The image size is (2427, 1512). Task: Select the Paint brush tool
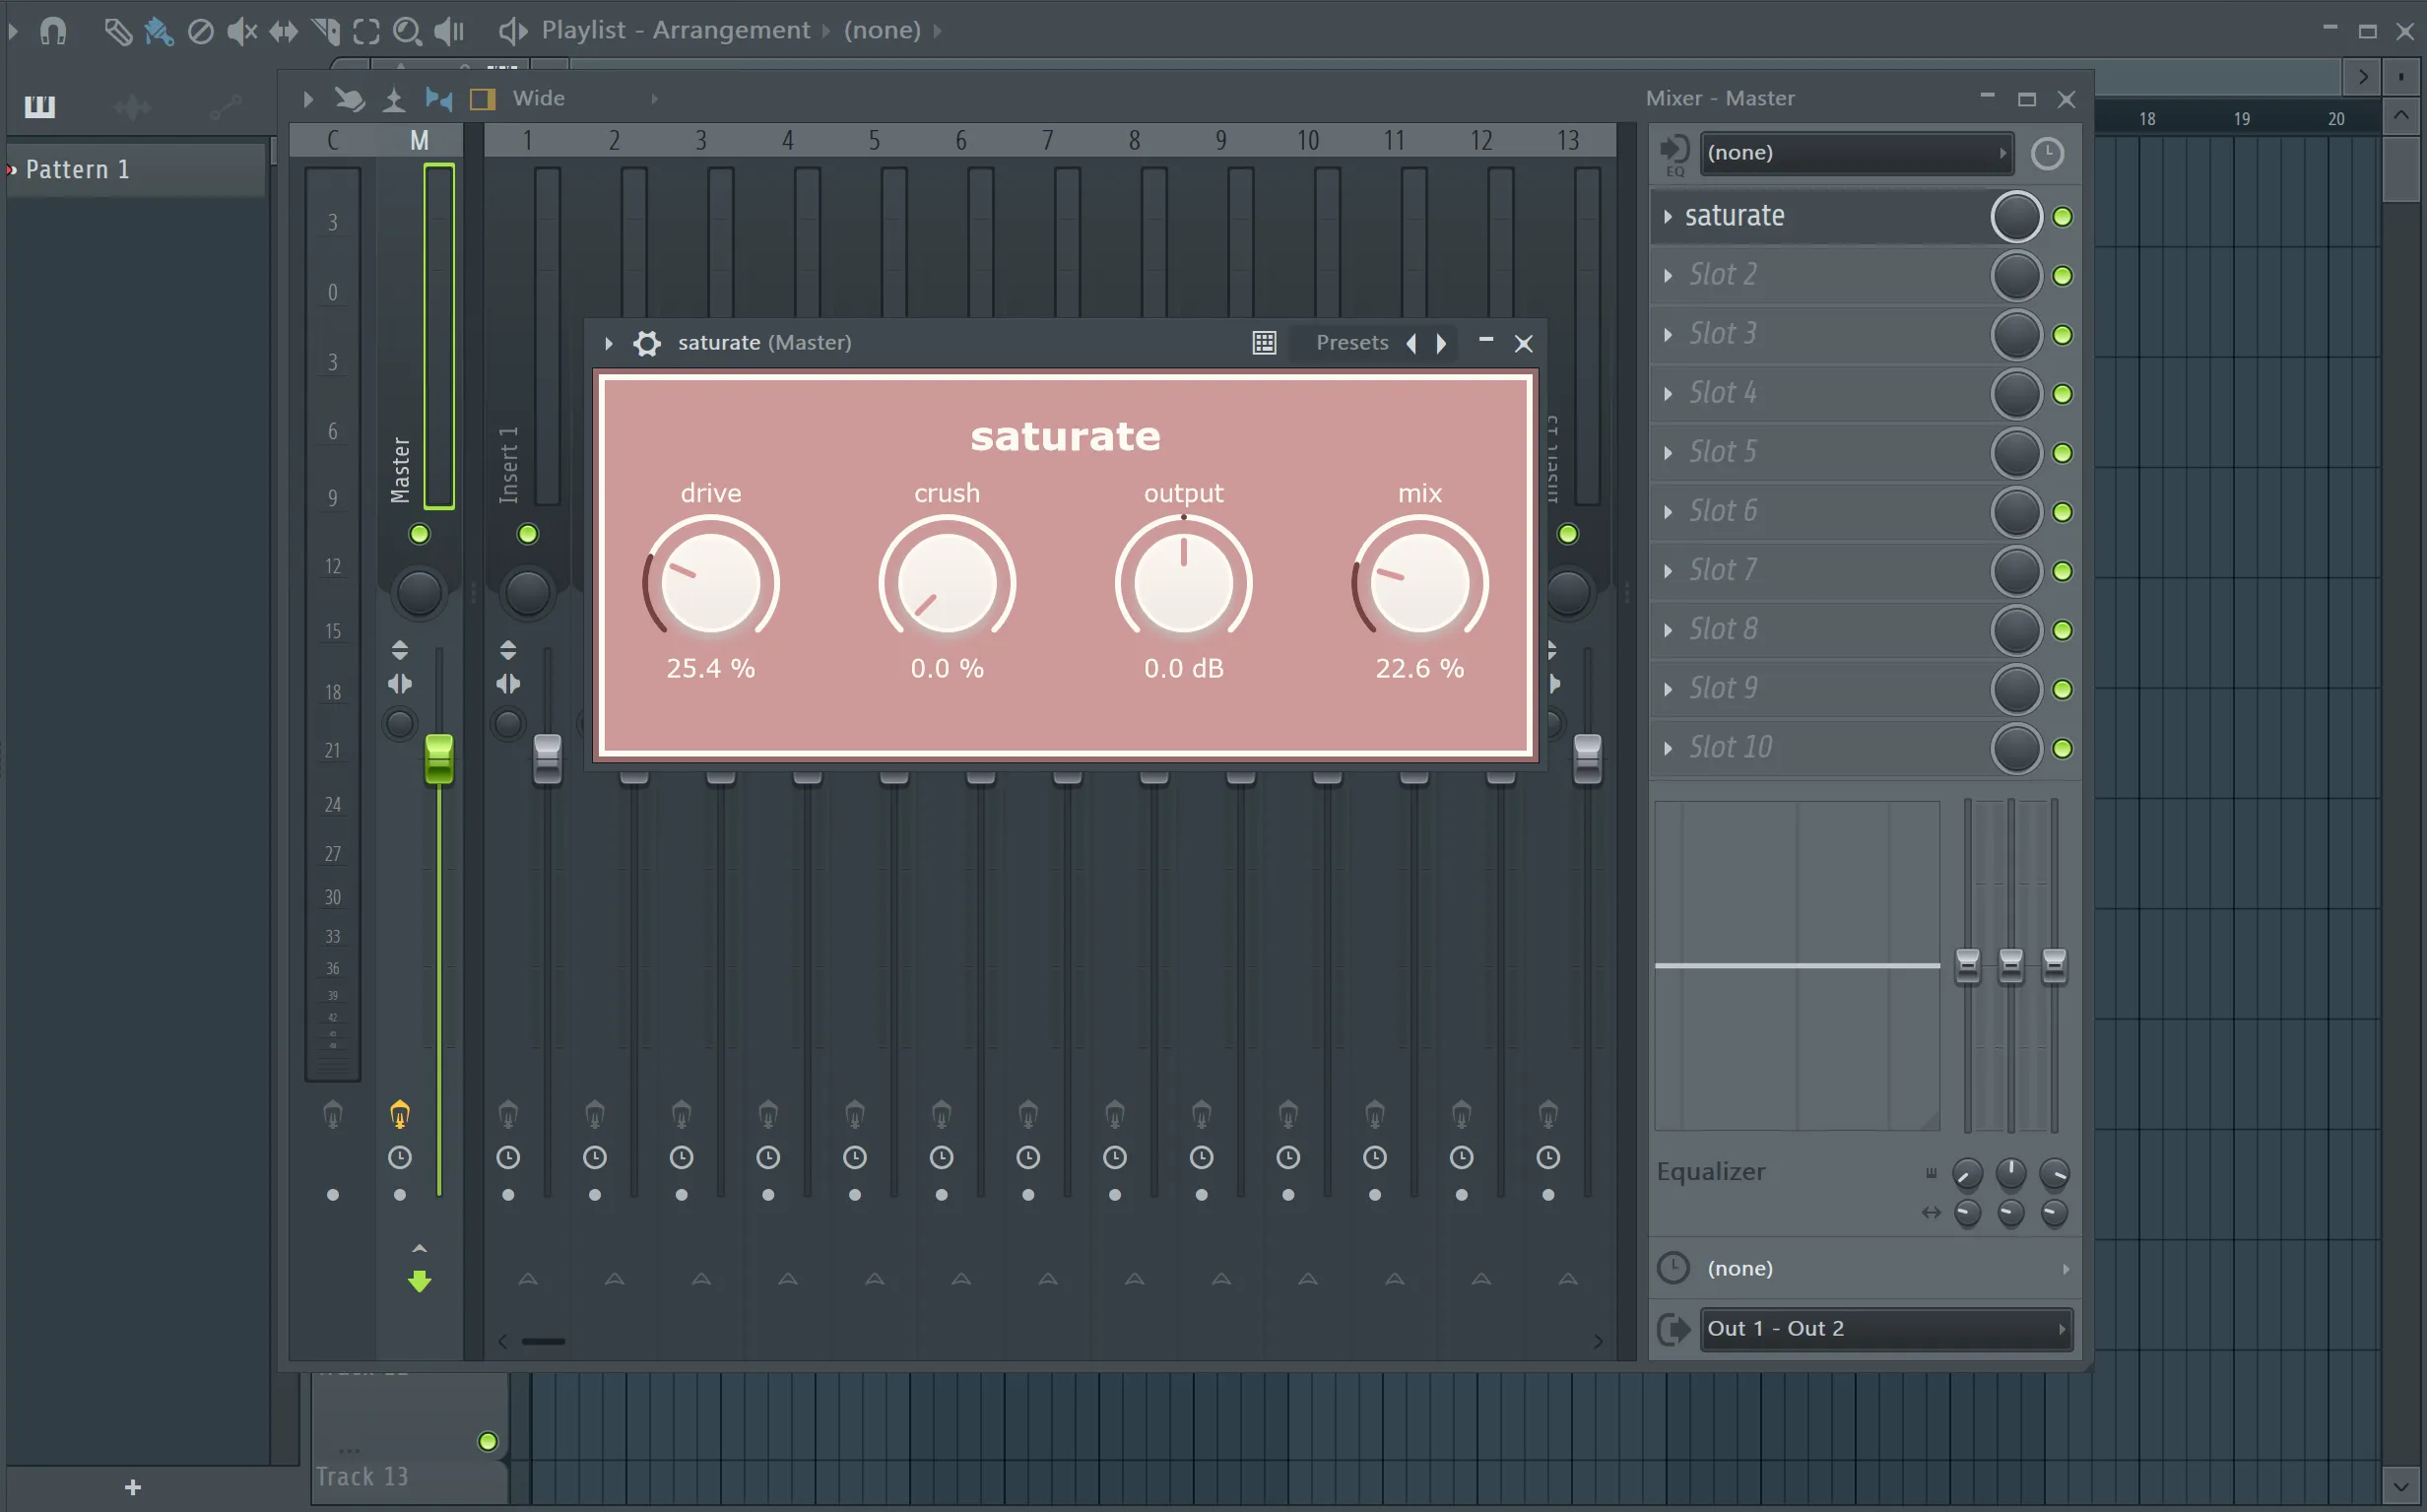[x=159, y=31]
